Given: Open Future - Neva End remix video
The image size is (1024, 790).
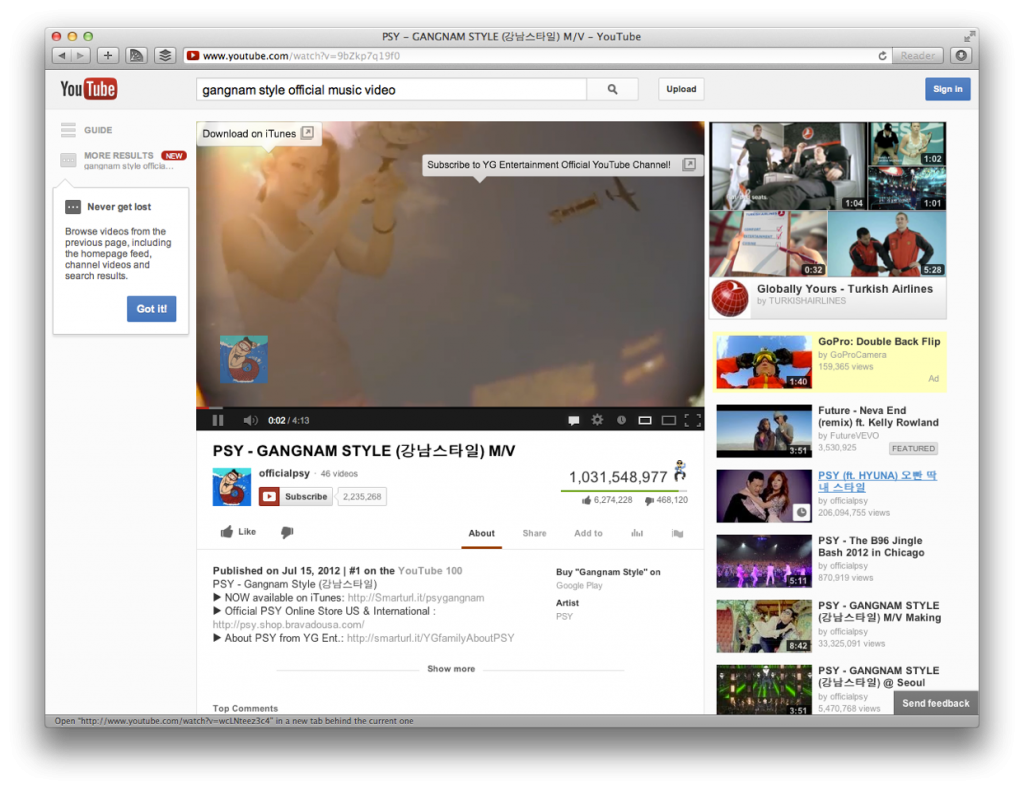Looking at the screenshot, I should [878, 417].
